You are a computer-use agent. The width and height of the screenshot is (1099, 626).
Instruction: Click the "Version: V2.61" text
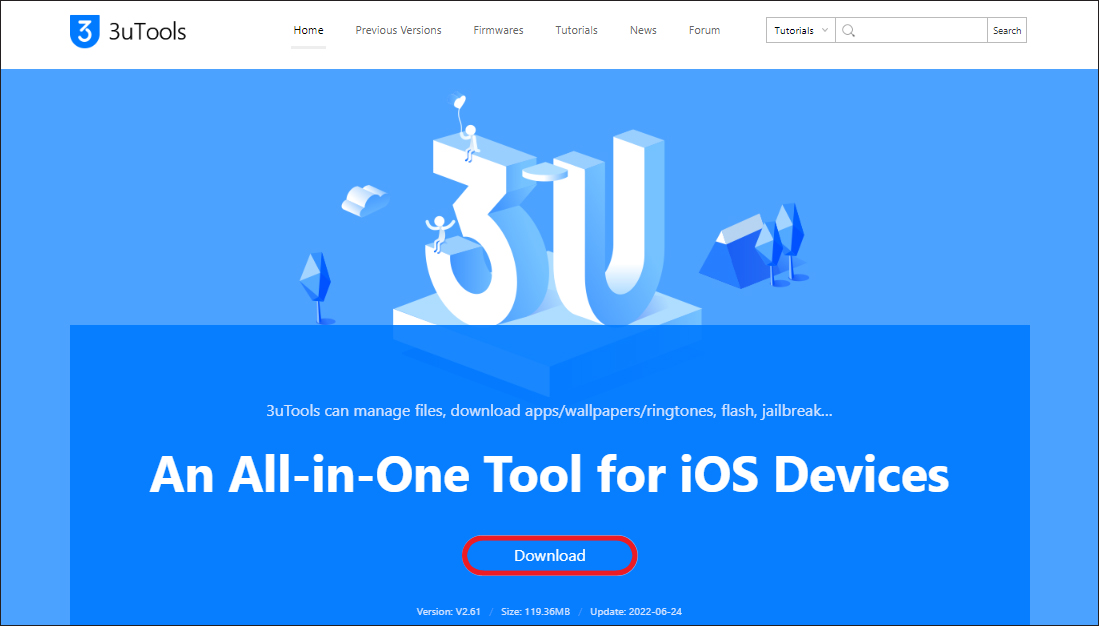point(449,611)
